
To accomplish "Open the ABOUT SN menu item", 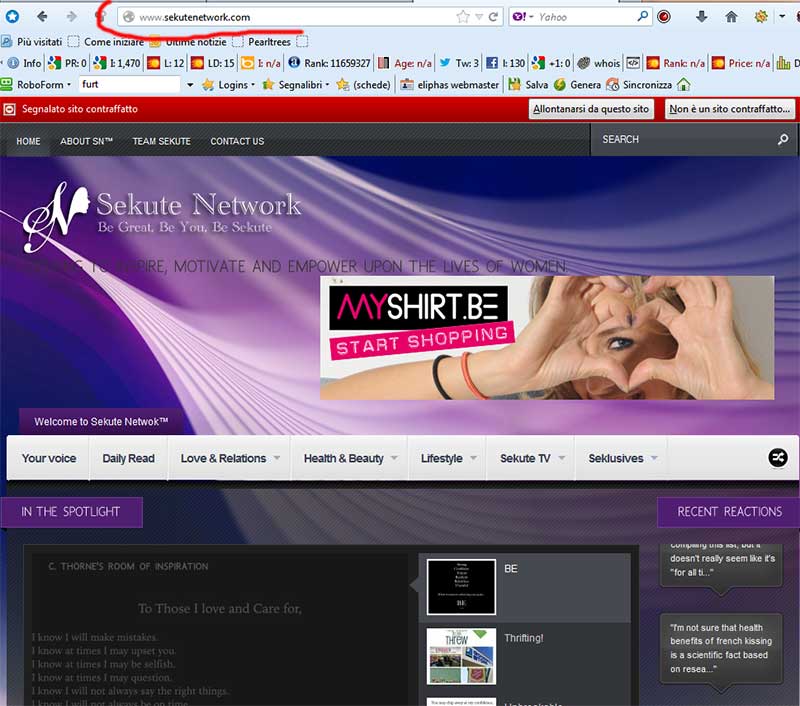I will coord(86,141).
